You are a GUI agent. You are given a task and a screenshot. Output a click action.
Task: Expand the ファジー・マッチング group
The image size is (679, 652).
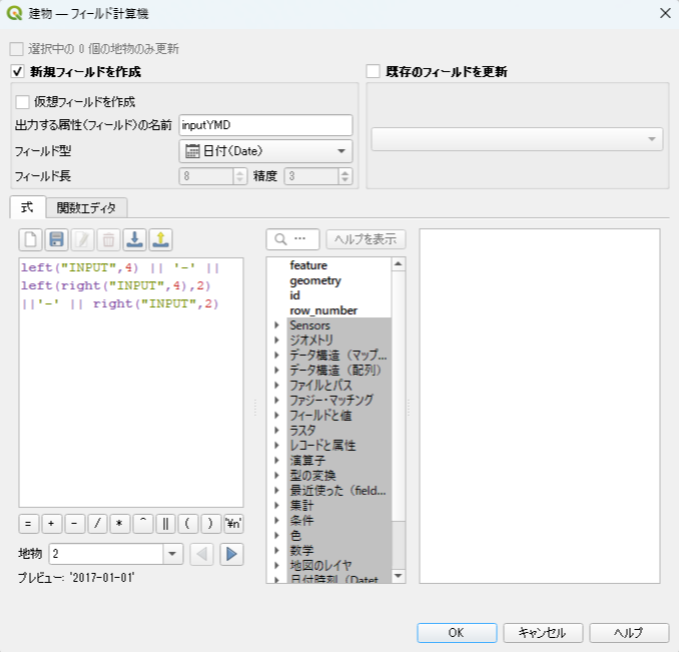277,400
